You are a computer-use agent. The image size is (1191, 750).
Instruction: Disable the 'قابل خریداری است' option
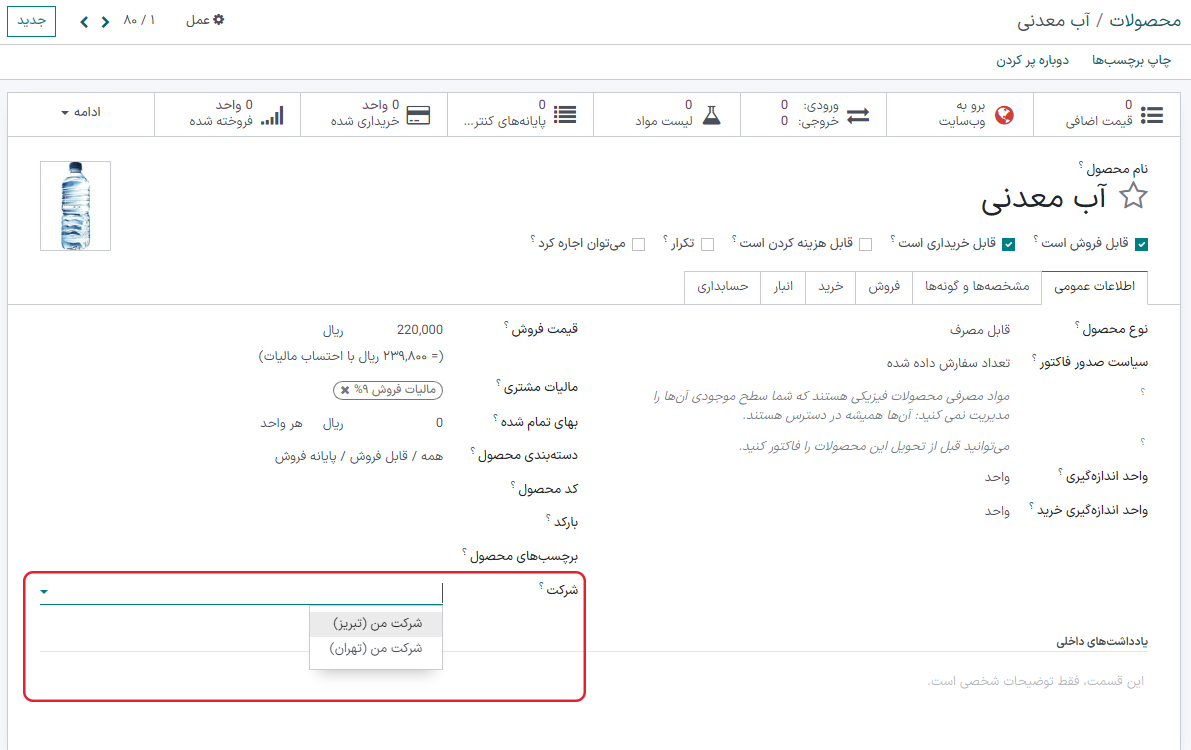coord(1010,242)
